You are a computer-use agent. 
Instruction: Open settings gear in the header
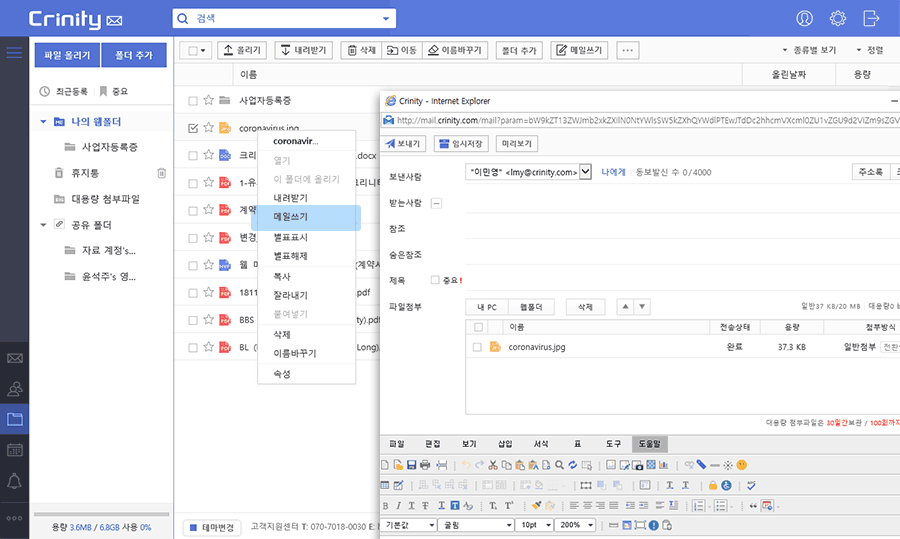[837, 18]
